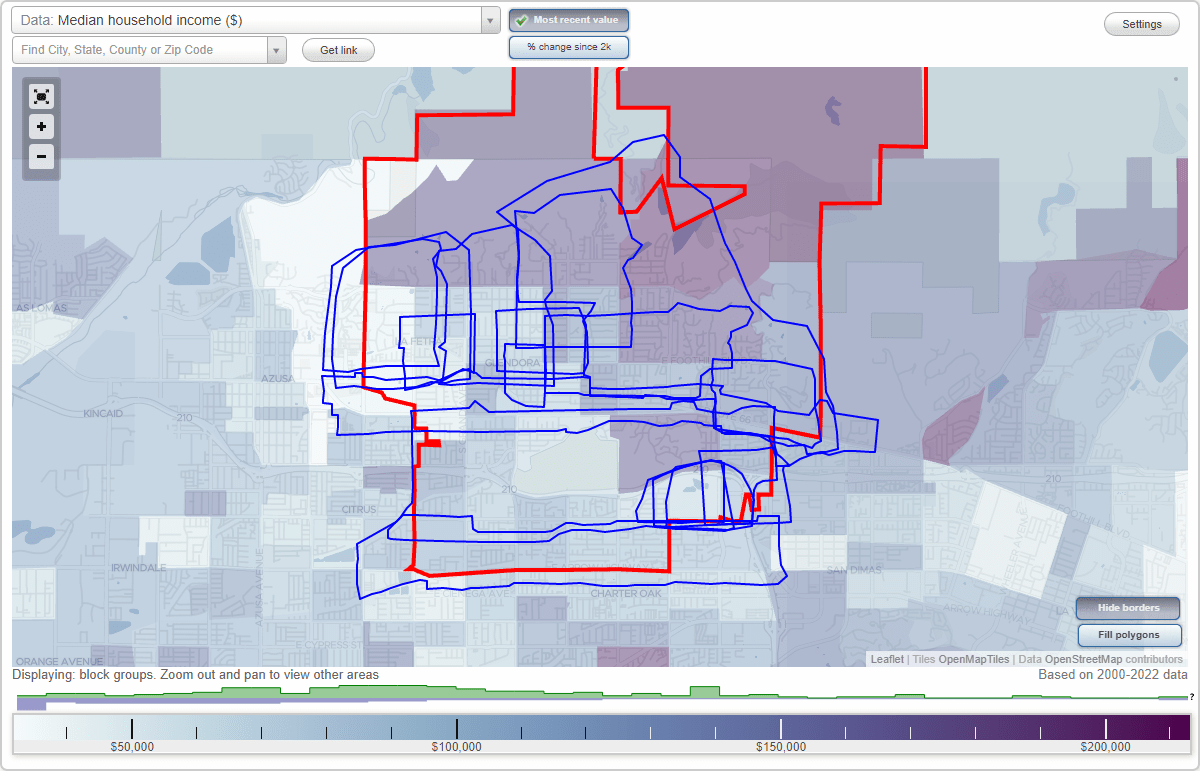Enable Fill polygons on the map
This screenshot has height=771, width=1200.
tap(1129, 634)
